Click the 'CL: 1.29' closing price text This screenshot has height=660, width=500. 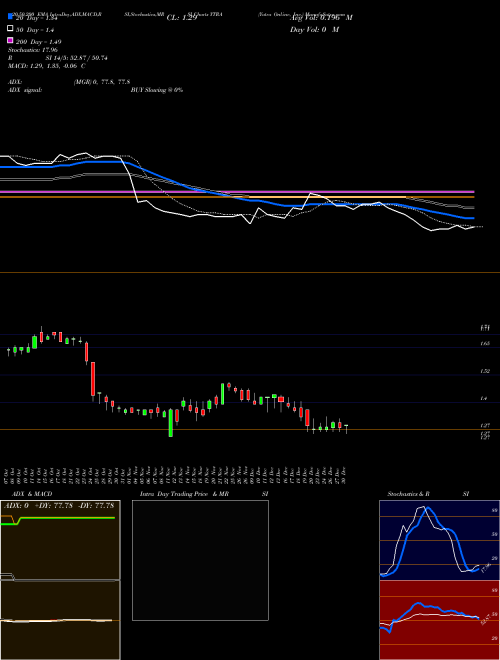click(x=182, y=18)
